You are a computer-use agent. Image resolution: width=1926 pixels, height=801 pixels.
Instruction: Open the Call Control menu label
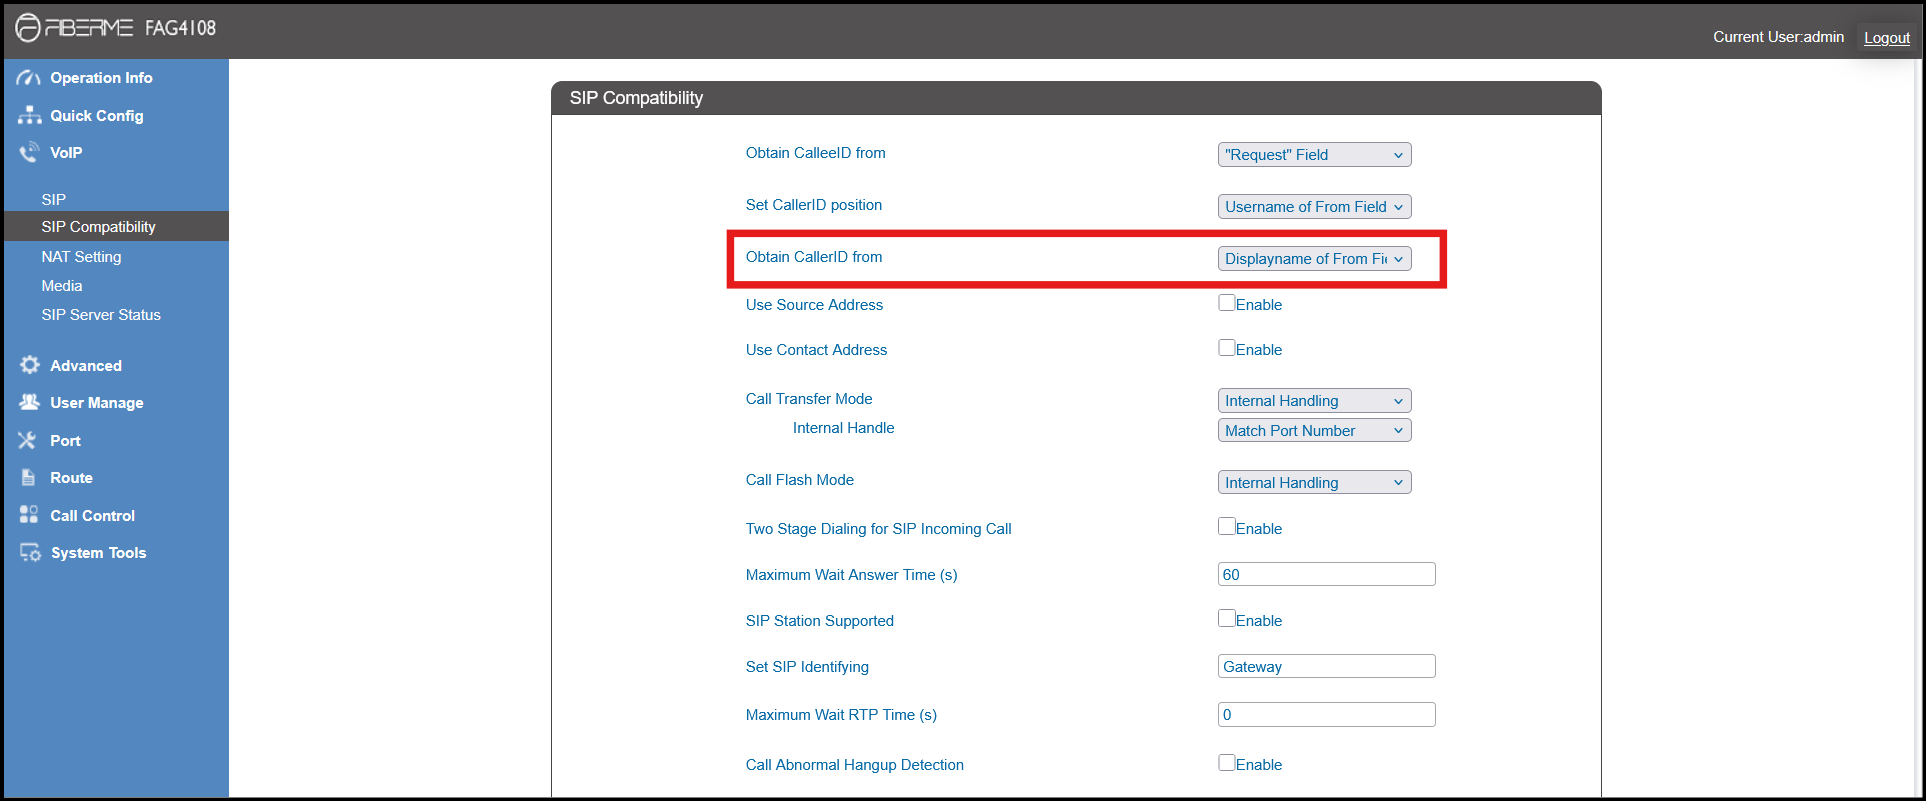tap(93, 516)
